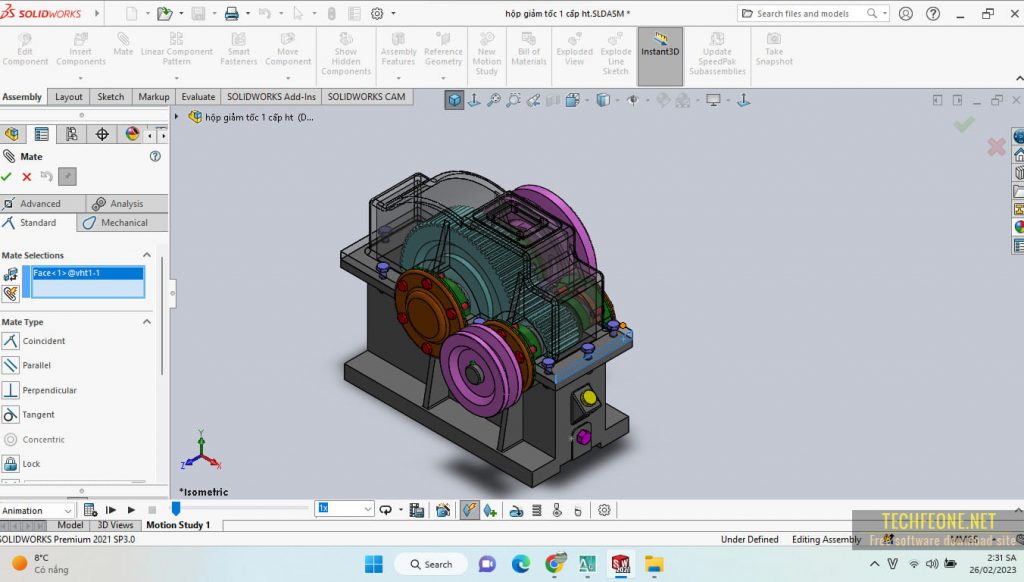Image resolution: width=1024 pixels, height=582 pixels.
Task: Cancel the mate with the red X
Action: click(x=27, y=176)
